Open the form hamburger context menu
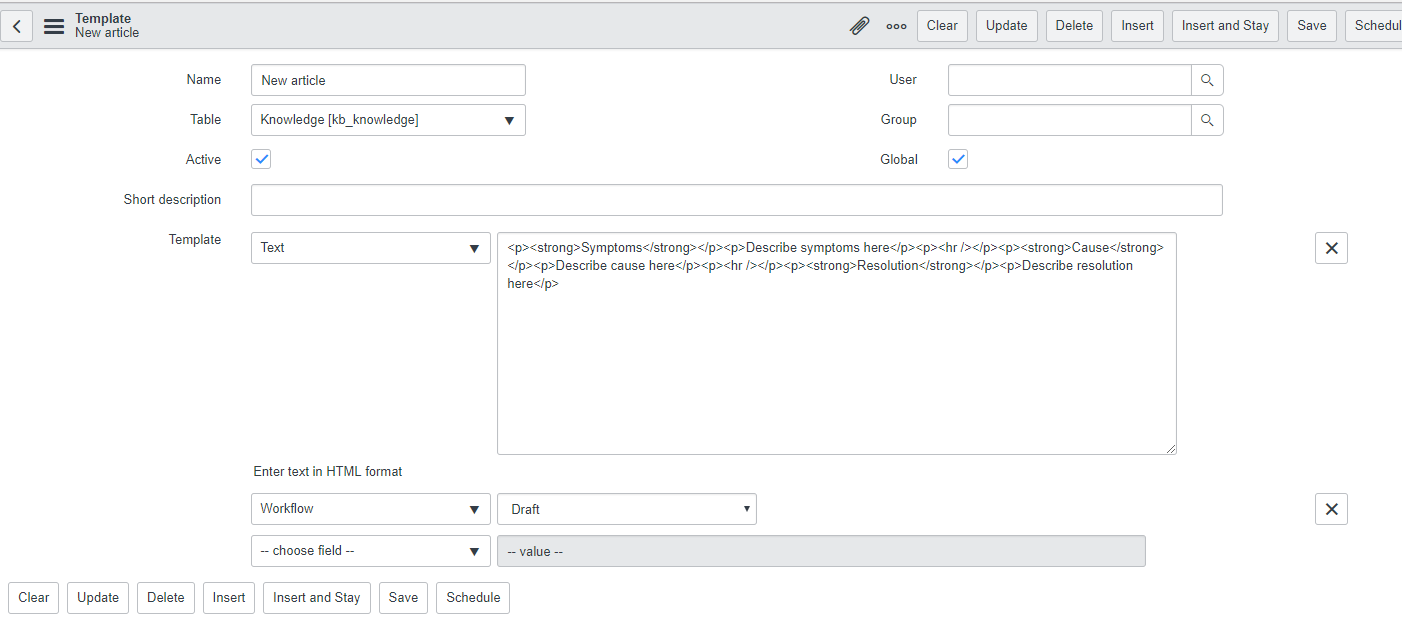Image resolution: width=1402 pixels, height=633 pixels. 53,26
